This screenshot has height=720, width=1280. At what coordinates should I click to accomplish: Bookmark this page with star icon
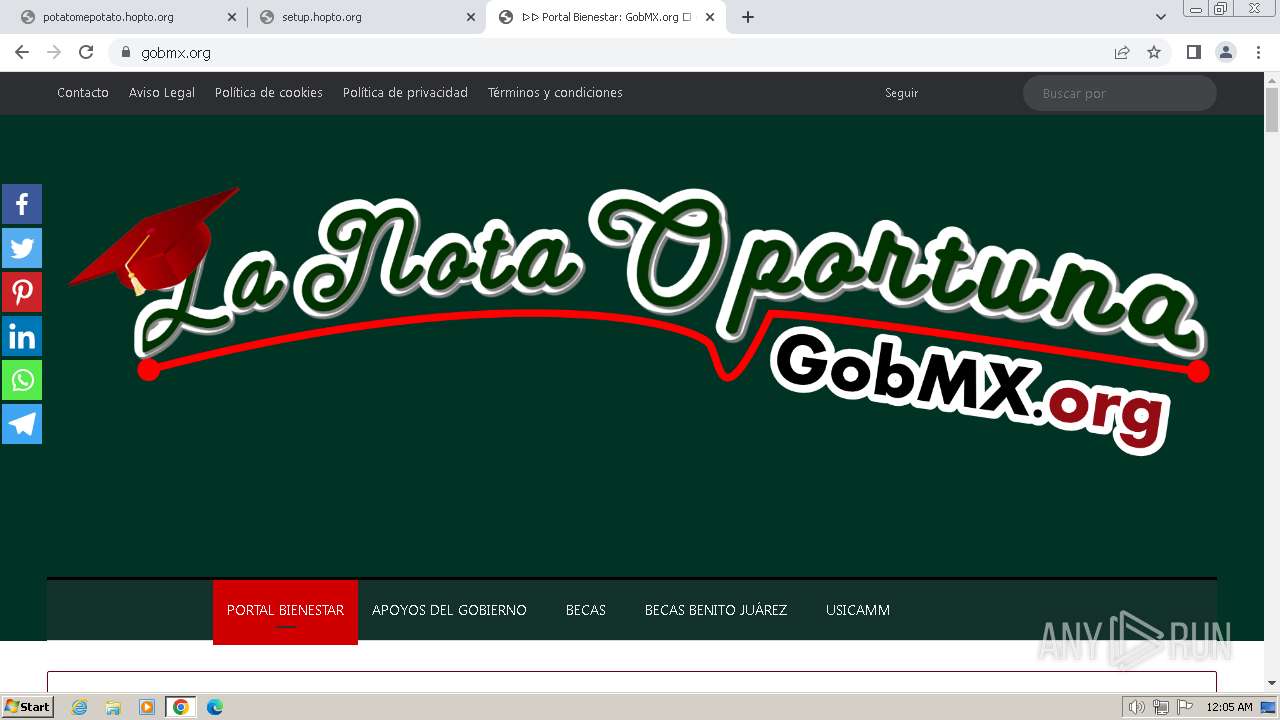point(1154,52)
